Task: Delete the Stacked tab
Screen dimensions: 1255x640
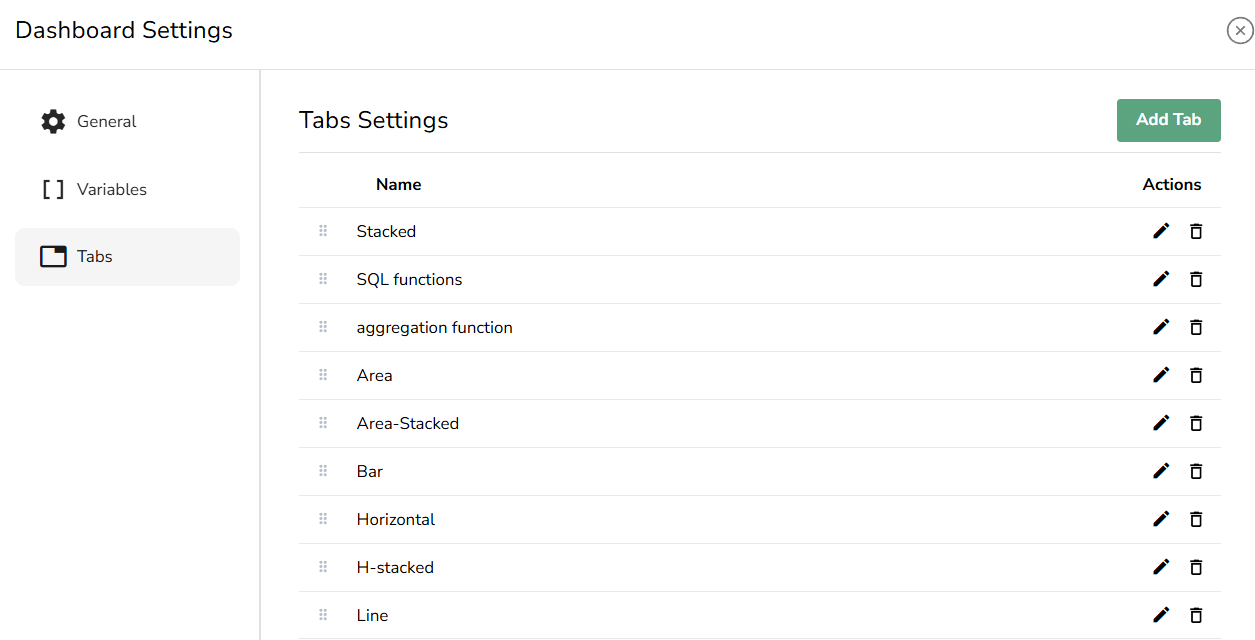Action: 1196,231
